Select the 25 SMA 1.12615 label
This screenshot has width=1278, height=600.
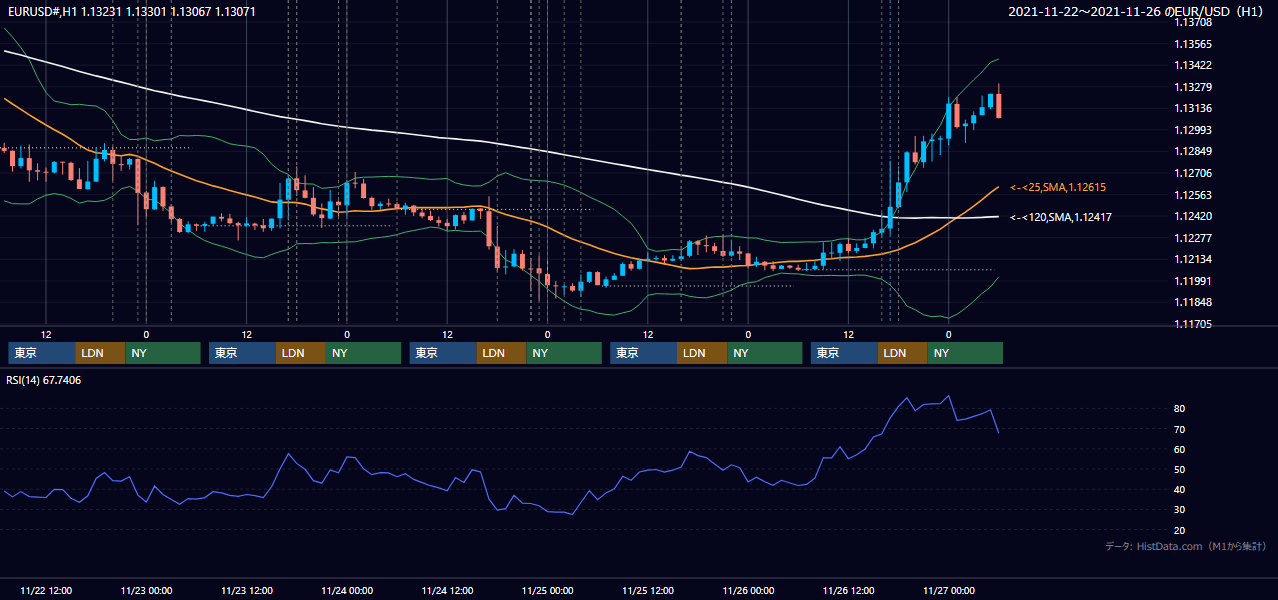click(1058, 187)
